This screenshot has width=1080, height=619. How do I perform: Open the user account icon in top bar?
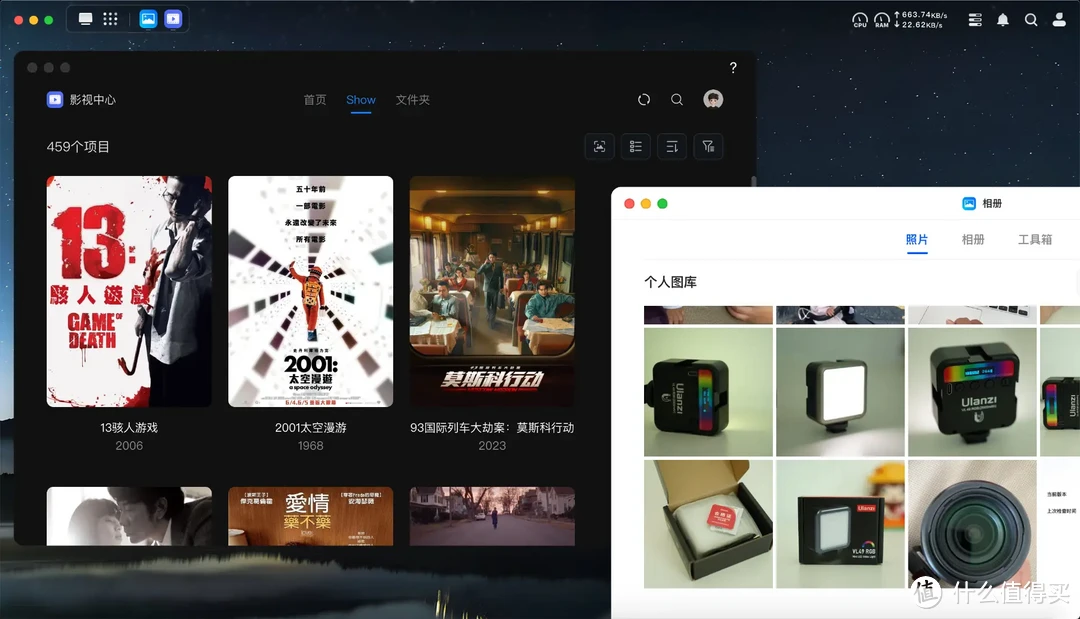pyautogui.click(x=1059, y=20)
